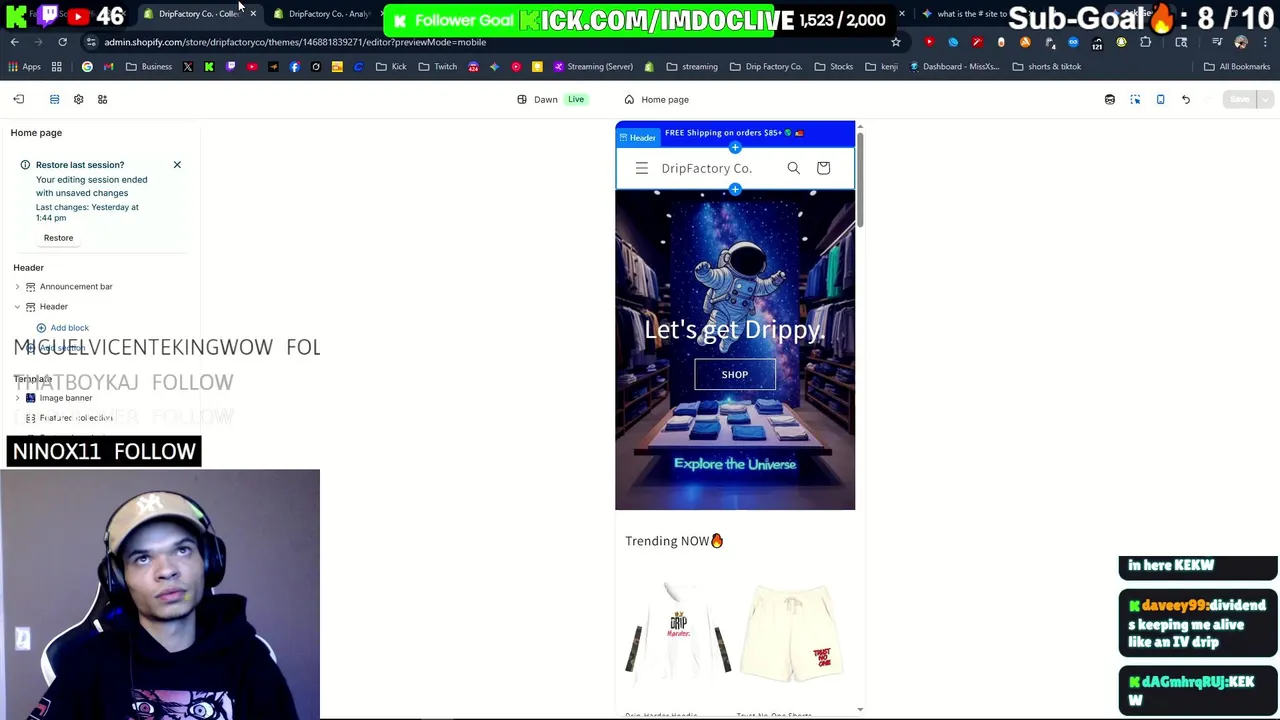Viewport: 1280px width, 720px height.
Task: Click the browser address bar URL
Action: [295, 42]
